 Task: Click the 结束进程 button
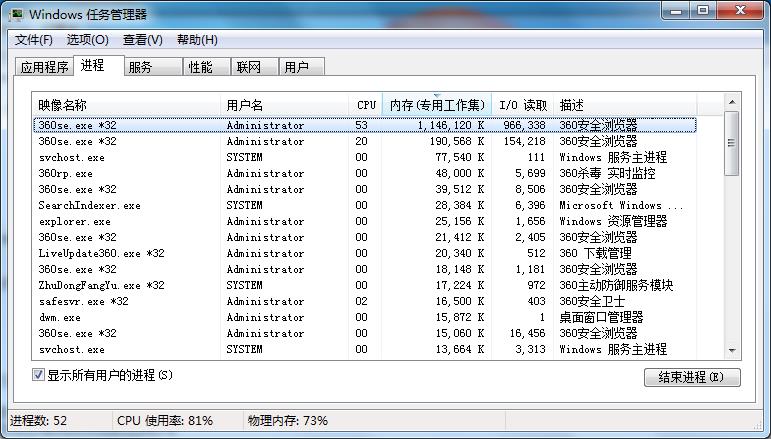(692, 377)
